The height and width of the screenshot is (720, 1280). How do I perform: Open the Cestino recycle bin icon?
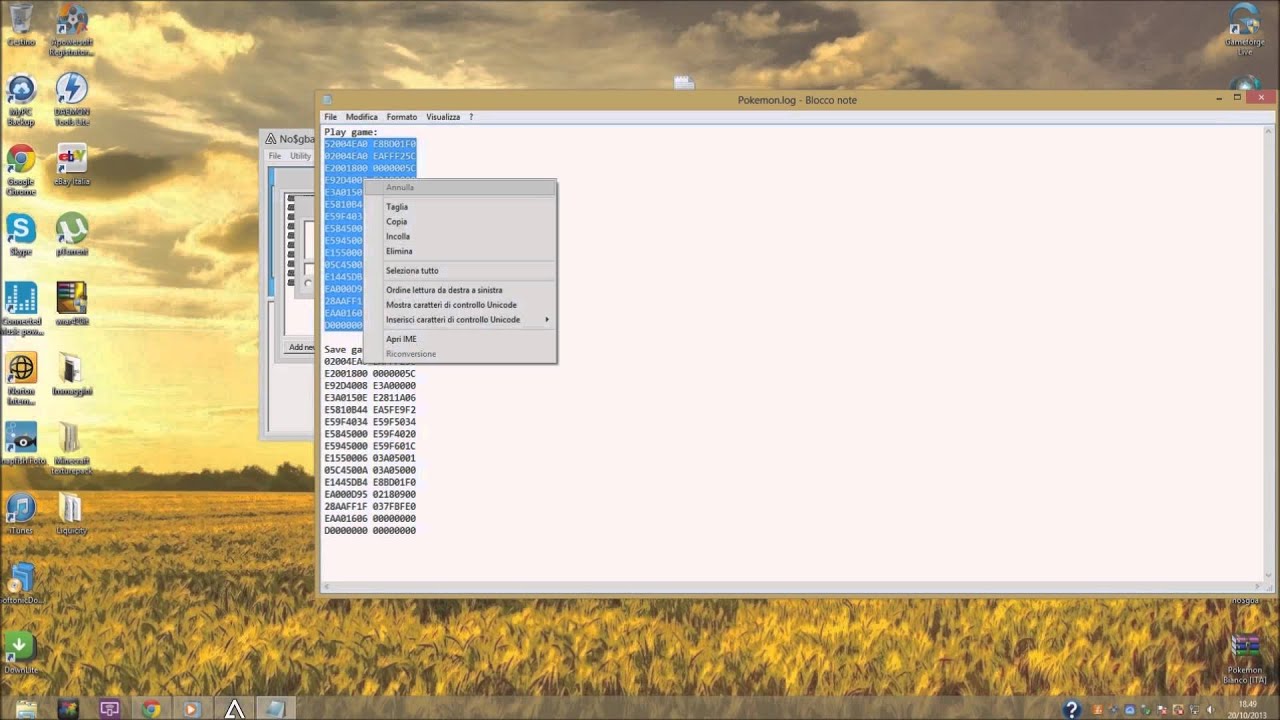tap(21, 24)
